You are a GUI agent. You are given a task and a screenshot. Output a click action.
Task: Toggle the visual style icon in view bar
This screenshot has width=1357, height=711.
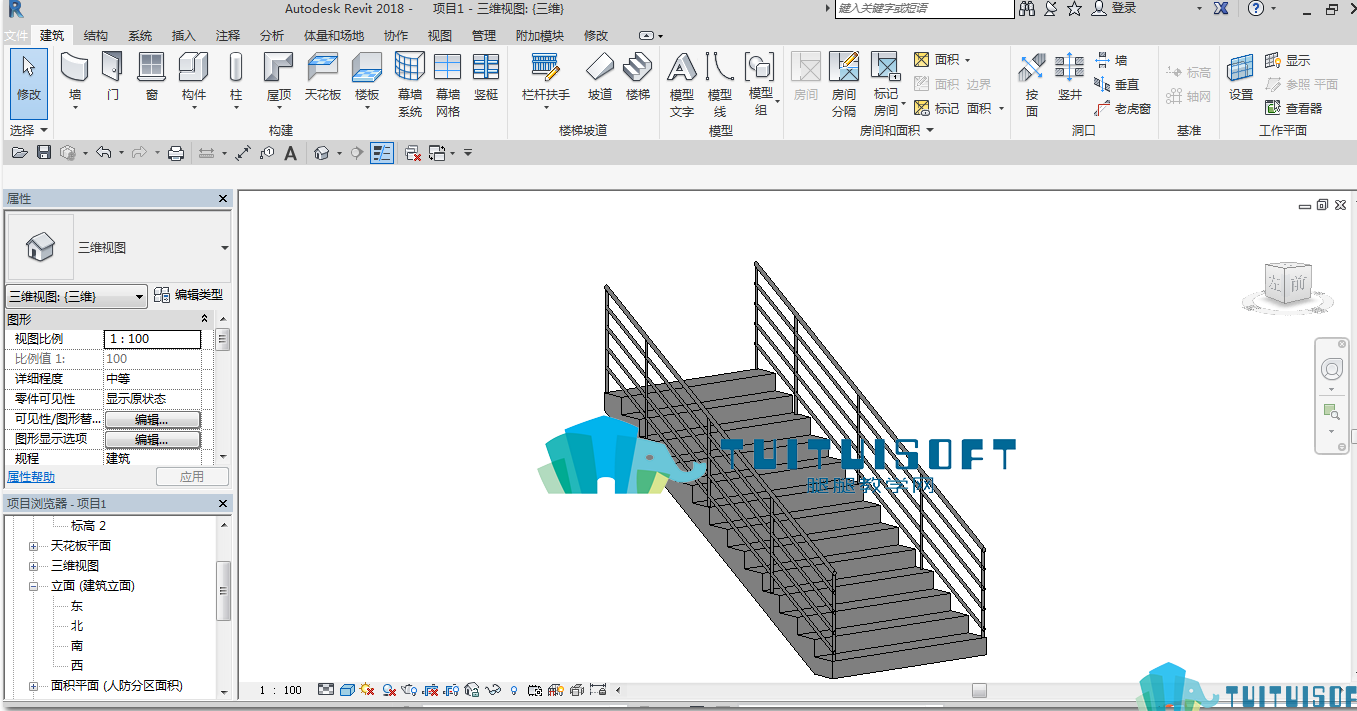point(347,690)
